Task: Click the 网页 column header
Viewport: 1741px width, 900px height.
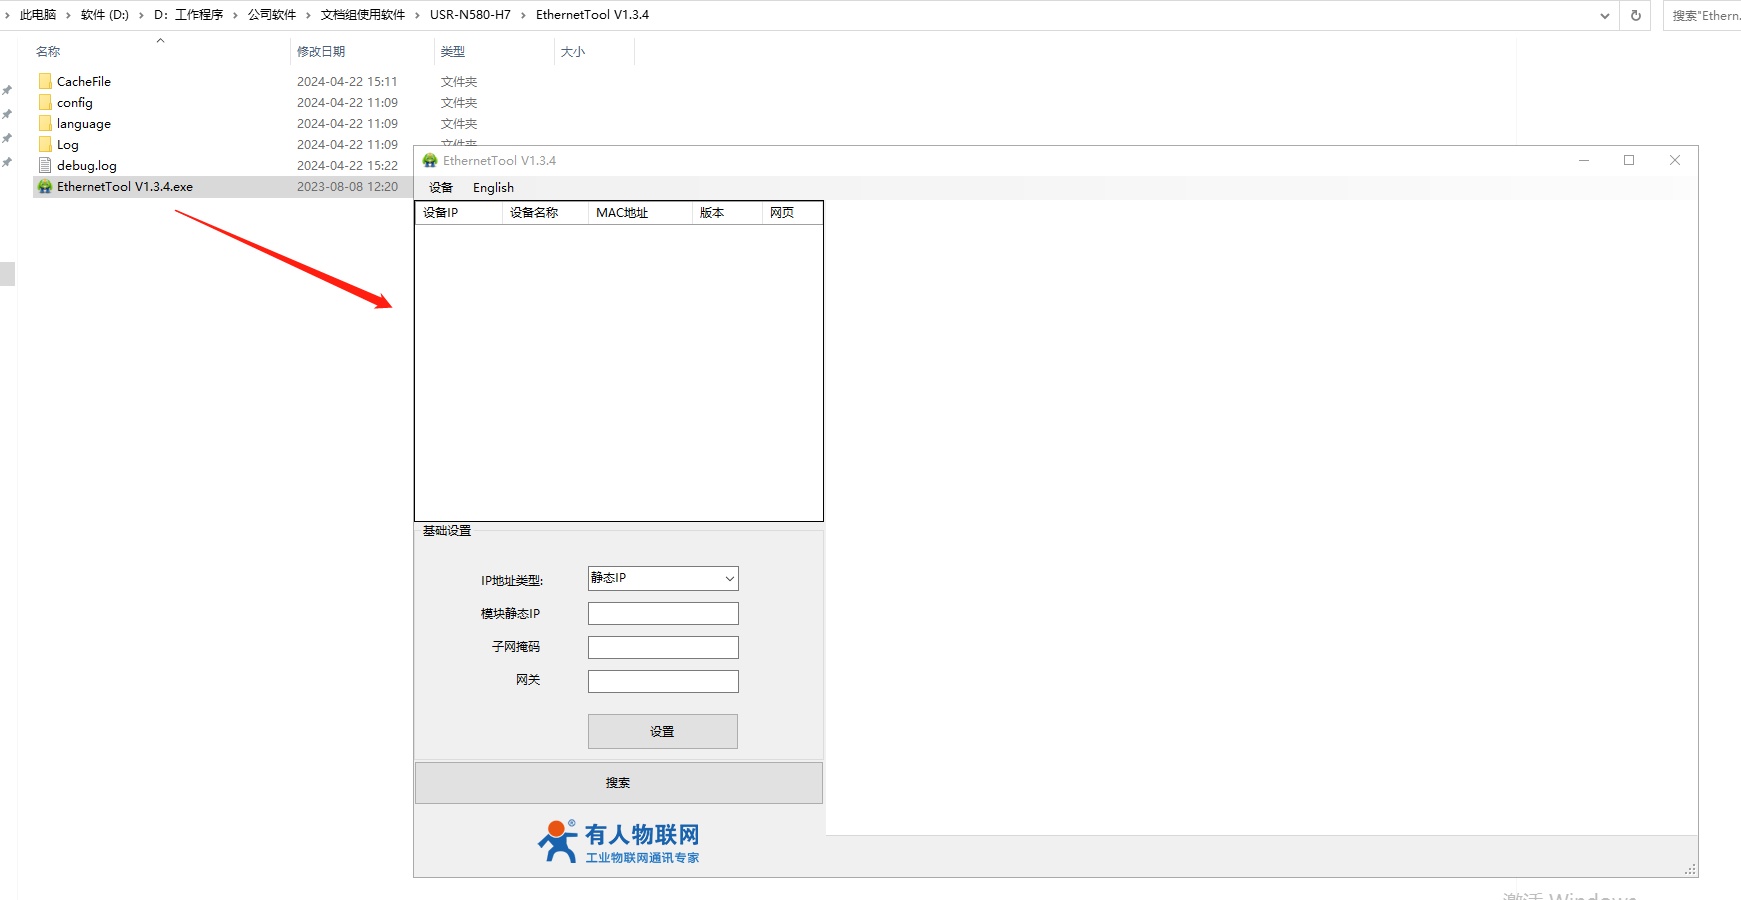Action: tap(792, 213)
